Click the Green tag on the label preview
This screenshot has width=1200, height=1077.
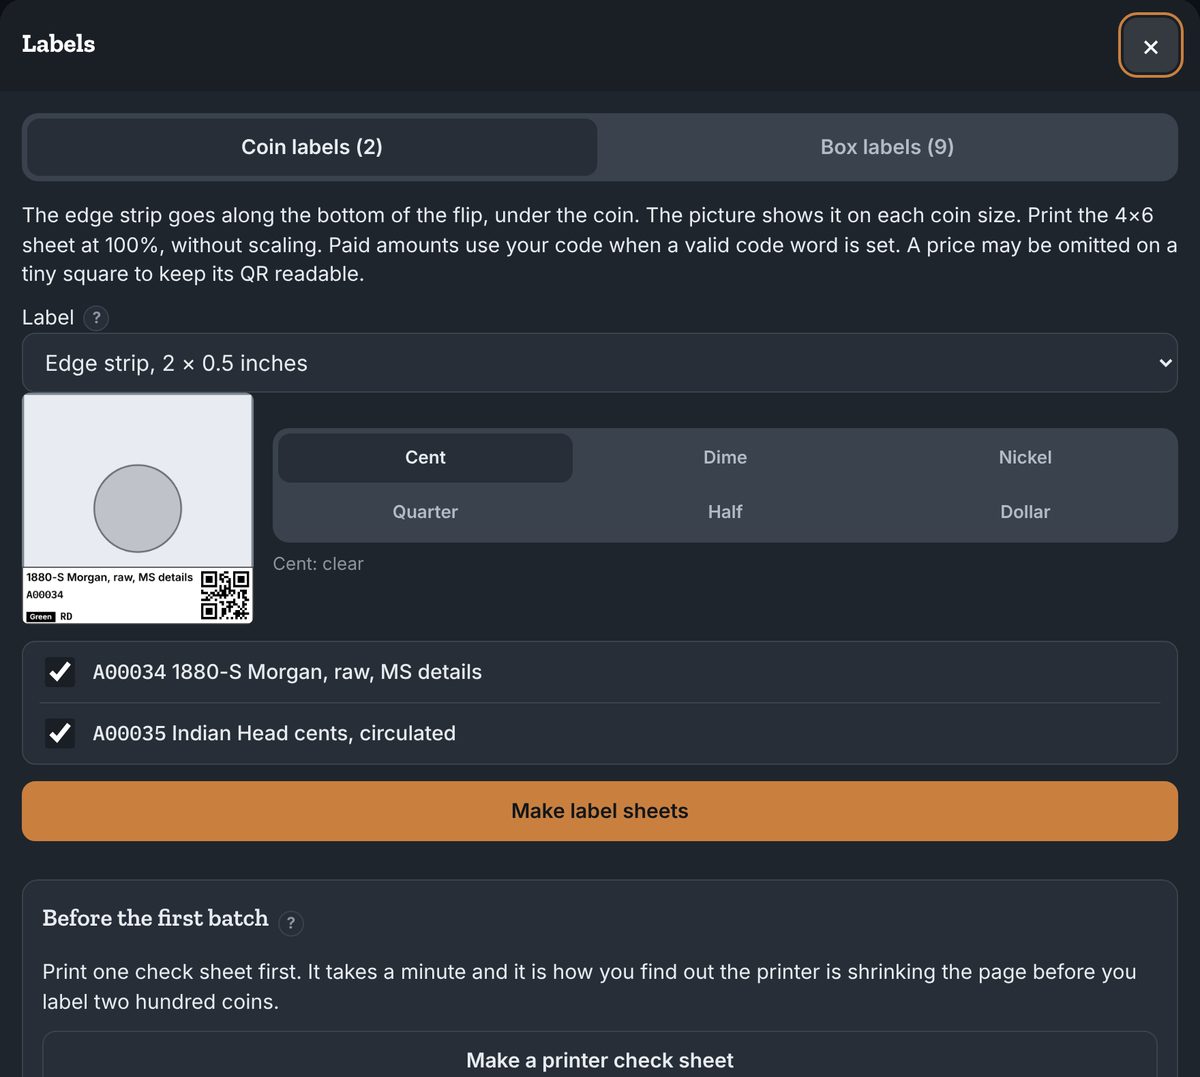tap(41, 616)
